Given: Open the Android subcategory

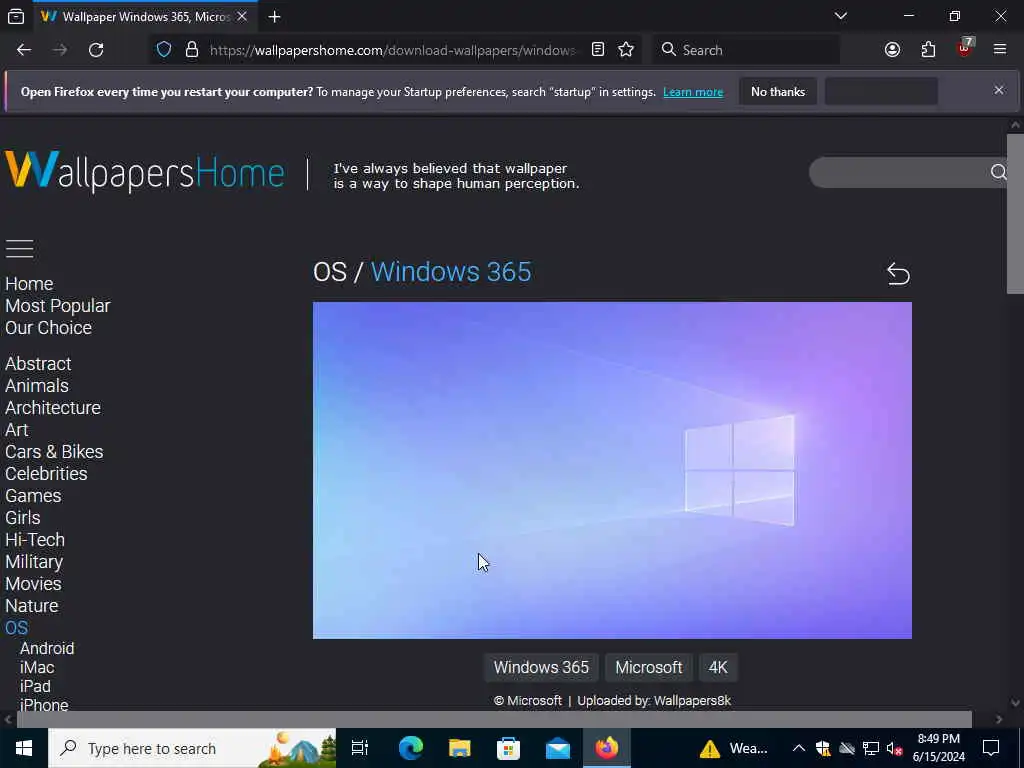Looking at the screenshot, I should (x=47, y=648).
